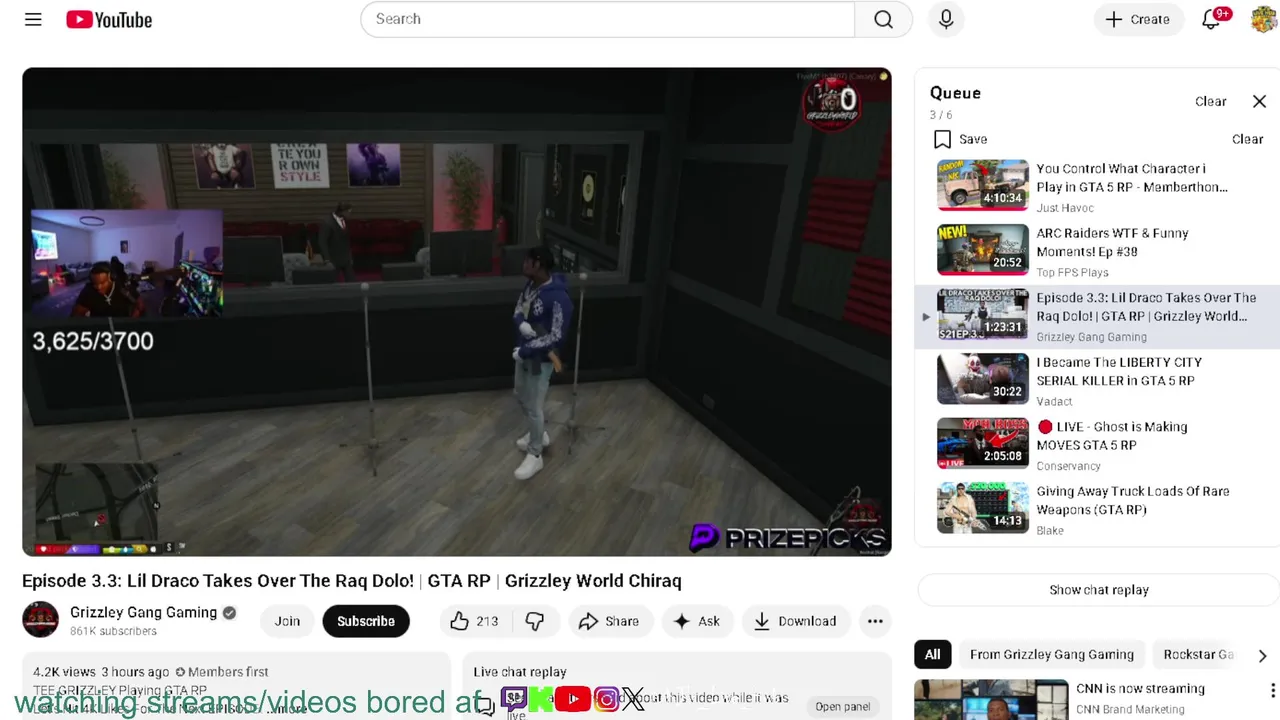This screenshot has width=1280, height=720.
Task: Click the Vadact channel text
Action: coord(1054,401)
